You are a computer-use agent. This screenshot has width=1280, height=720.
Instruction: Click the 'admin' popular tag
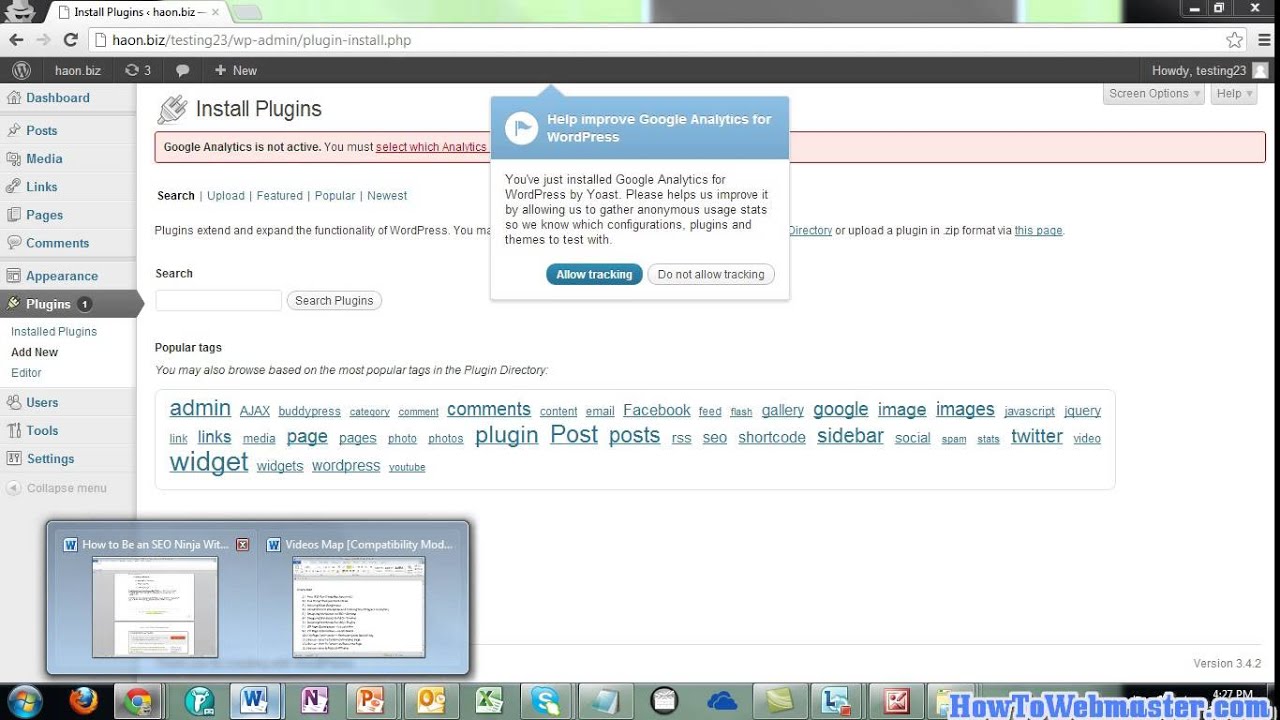click(200, 408)
